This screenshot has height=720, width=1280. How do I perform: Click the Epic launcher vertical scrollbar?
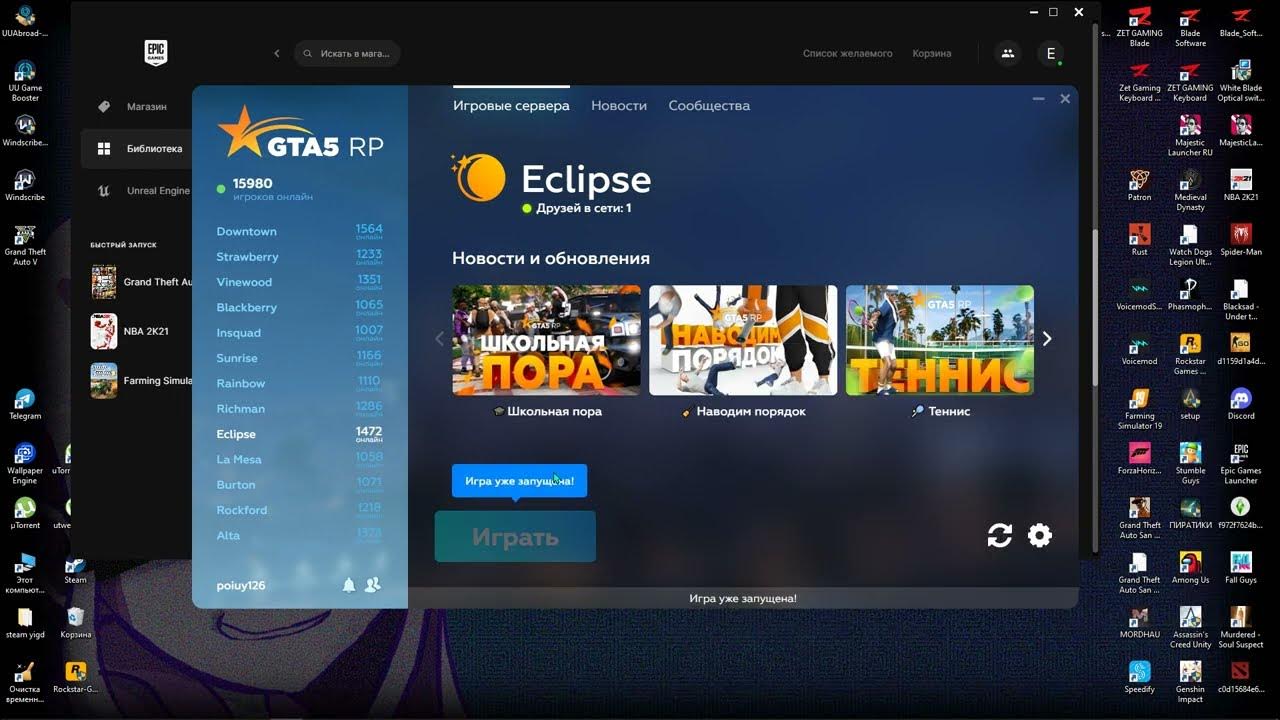pyautogui.click(x=1095, y=306)
